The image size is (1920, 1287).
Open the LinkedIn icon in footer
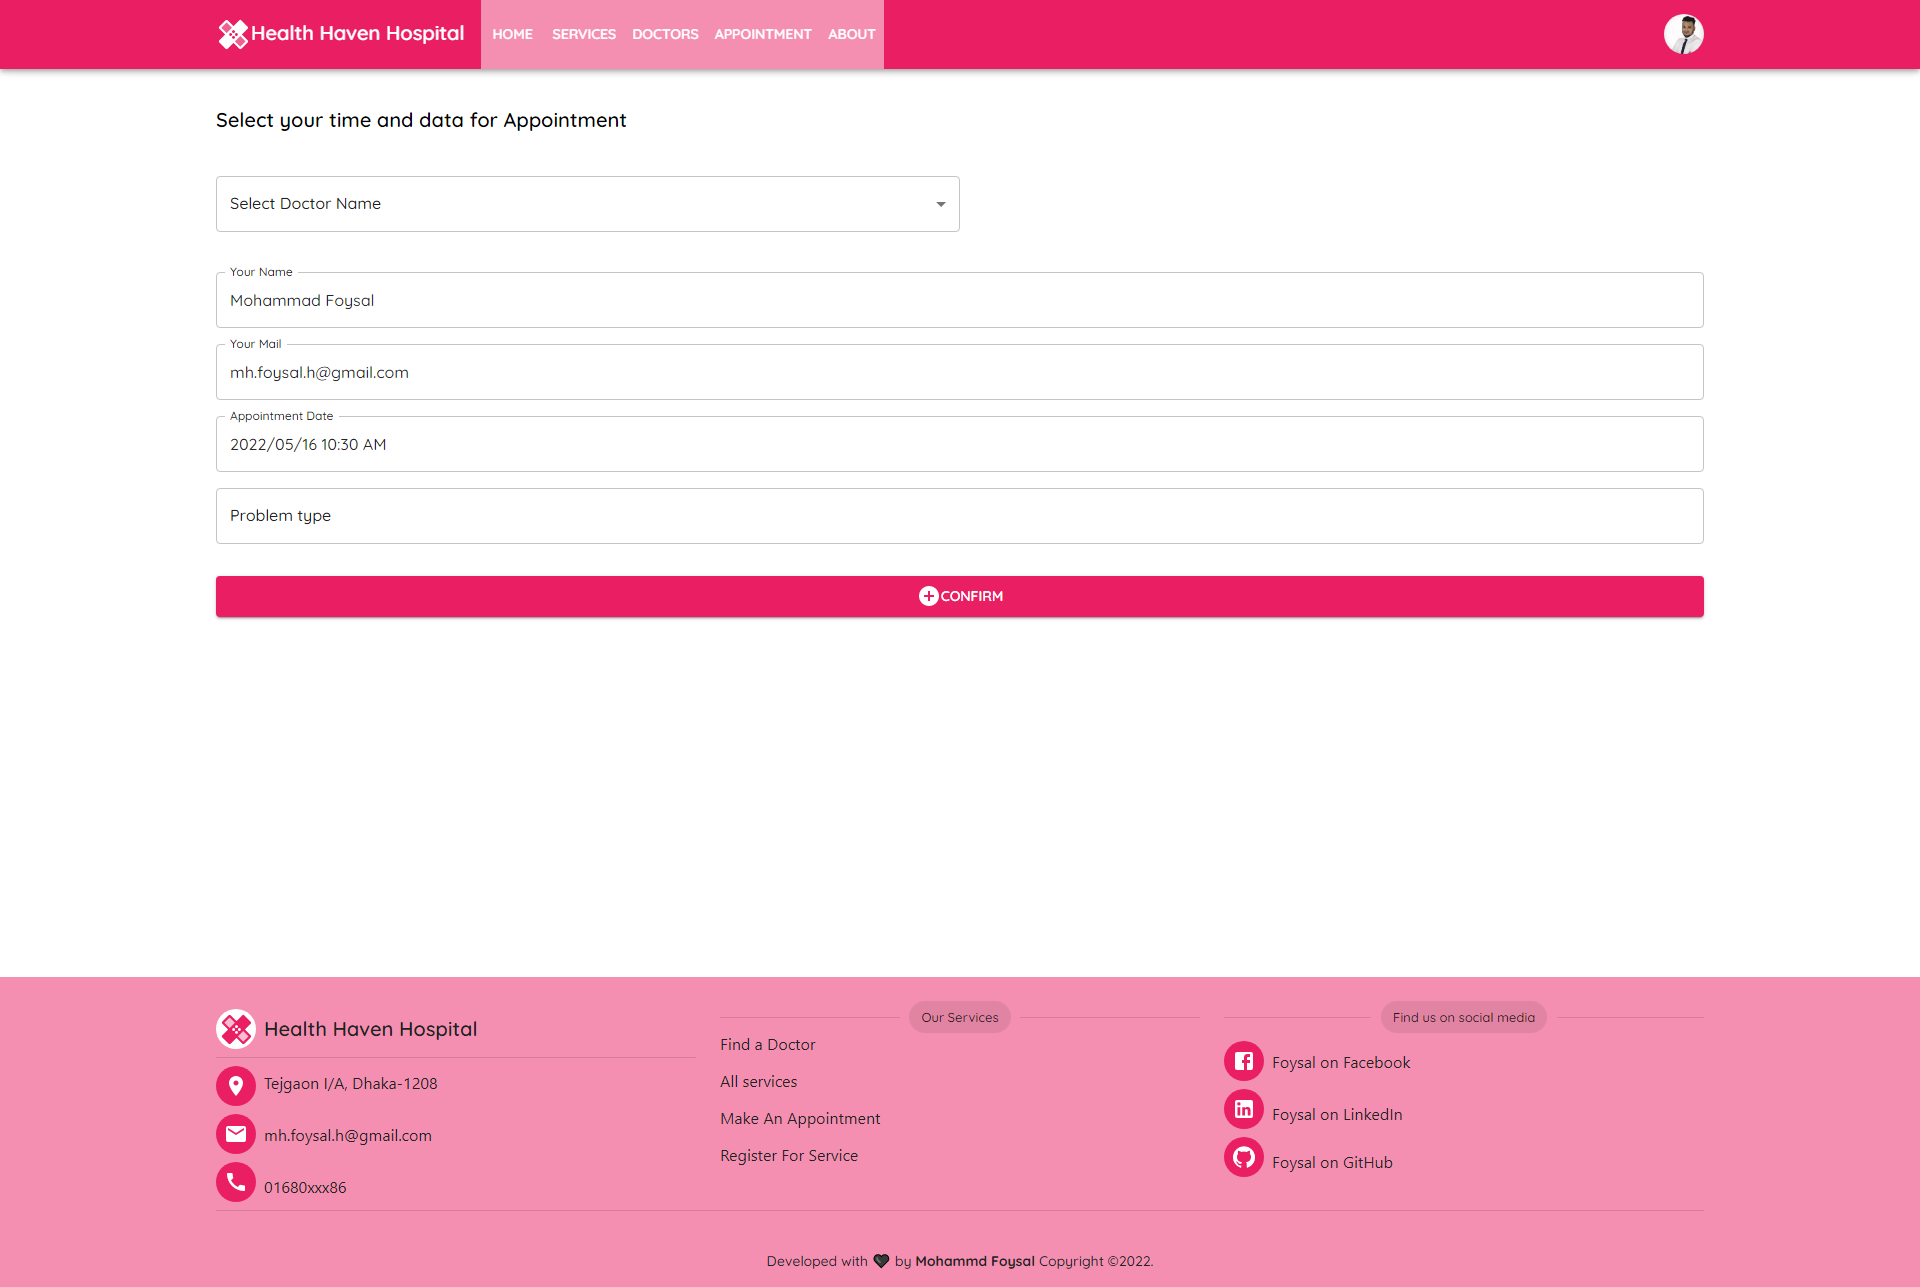click(1244, 1109)
